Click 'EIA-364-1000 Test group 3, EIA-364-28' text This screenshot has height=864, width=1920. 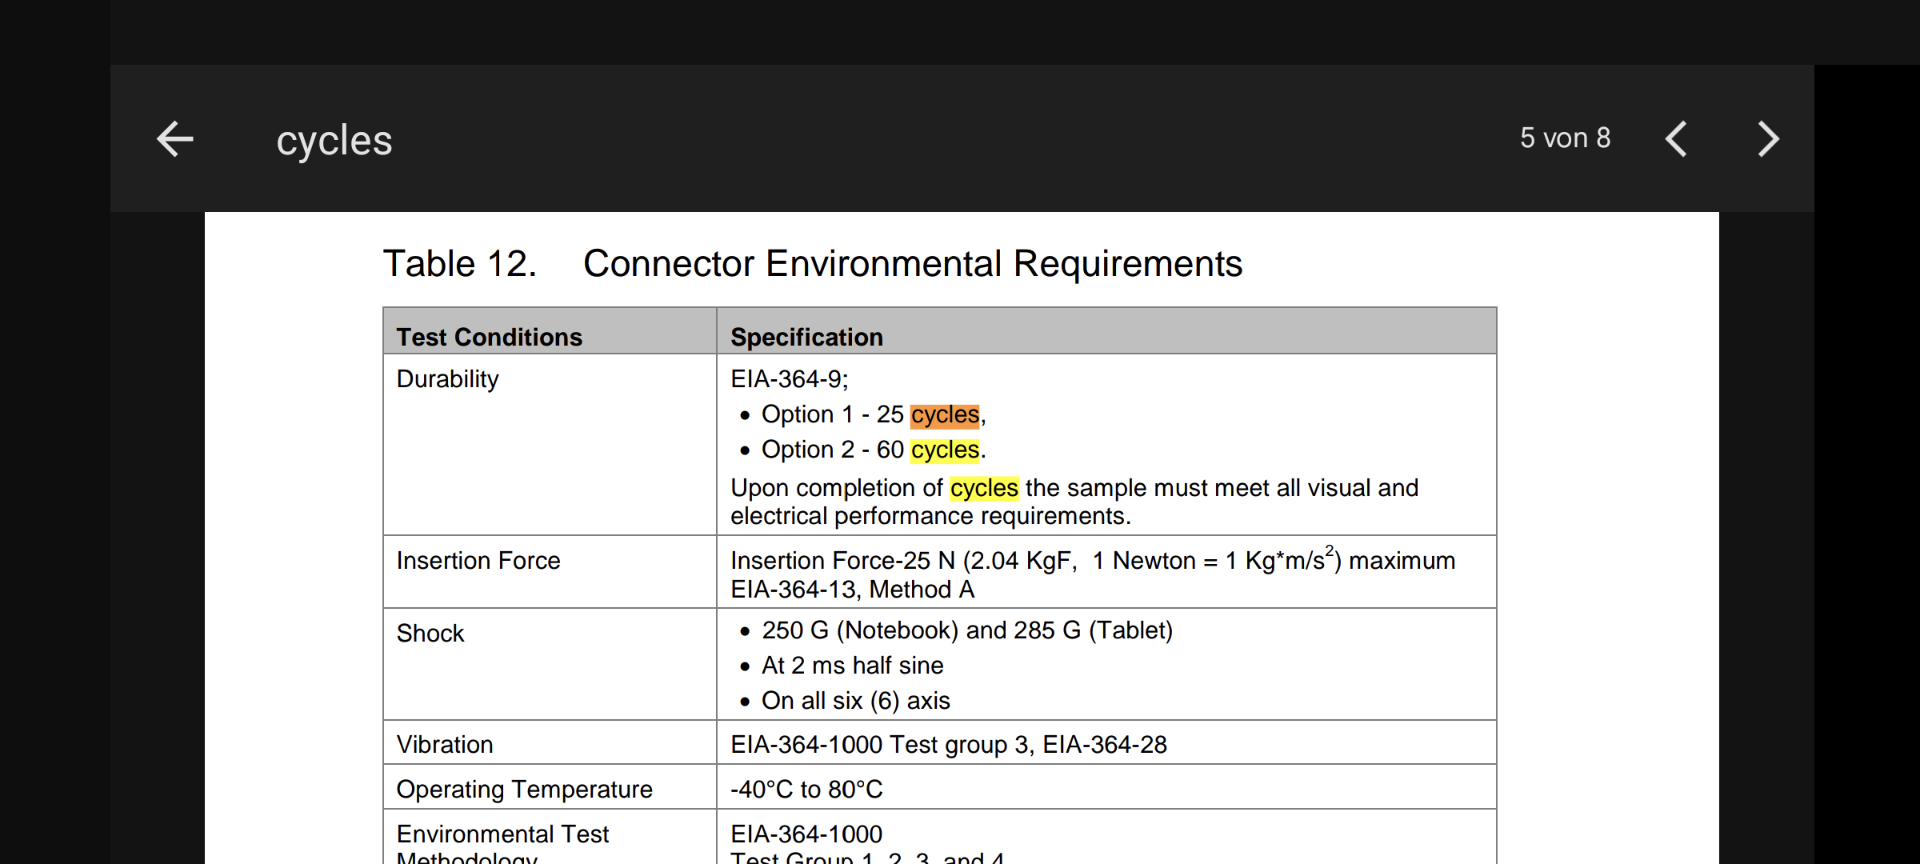tap(948, 745)
